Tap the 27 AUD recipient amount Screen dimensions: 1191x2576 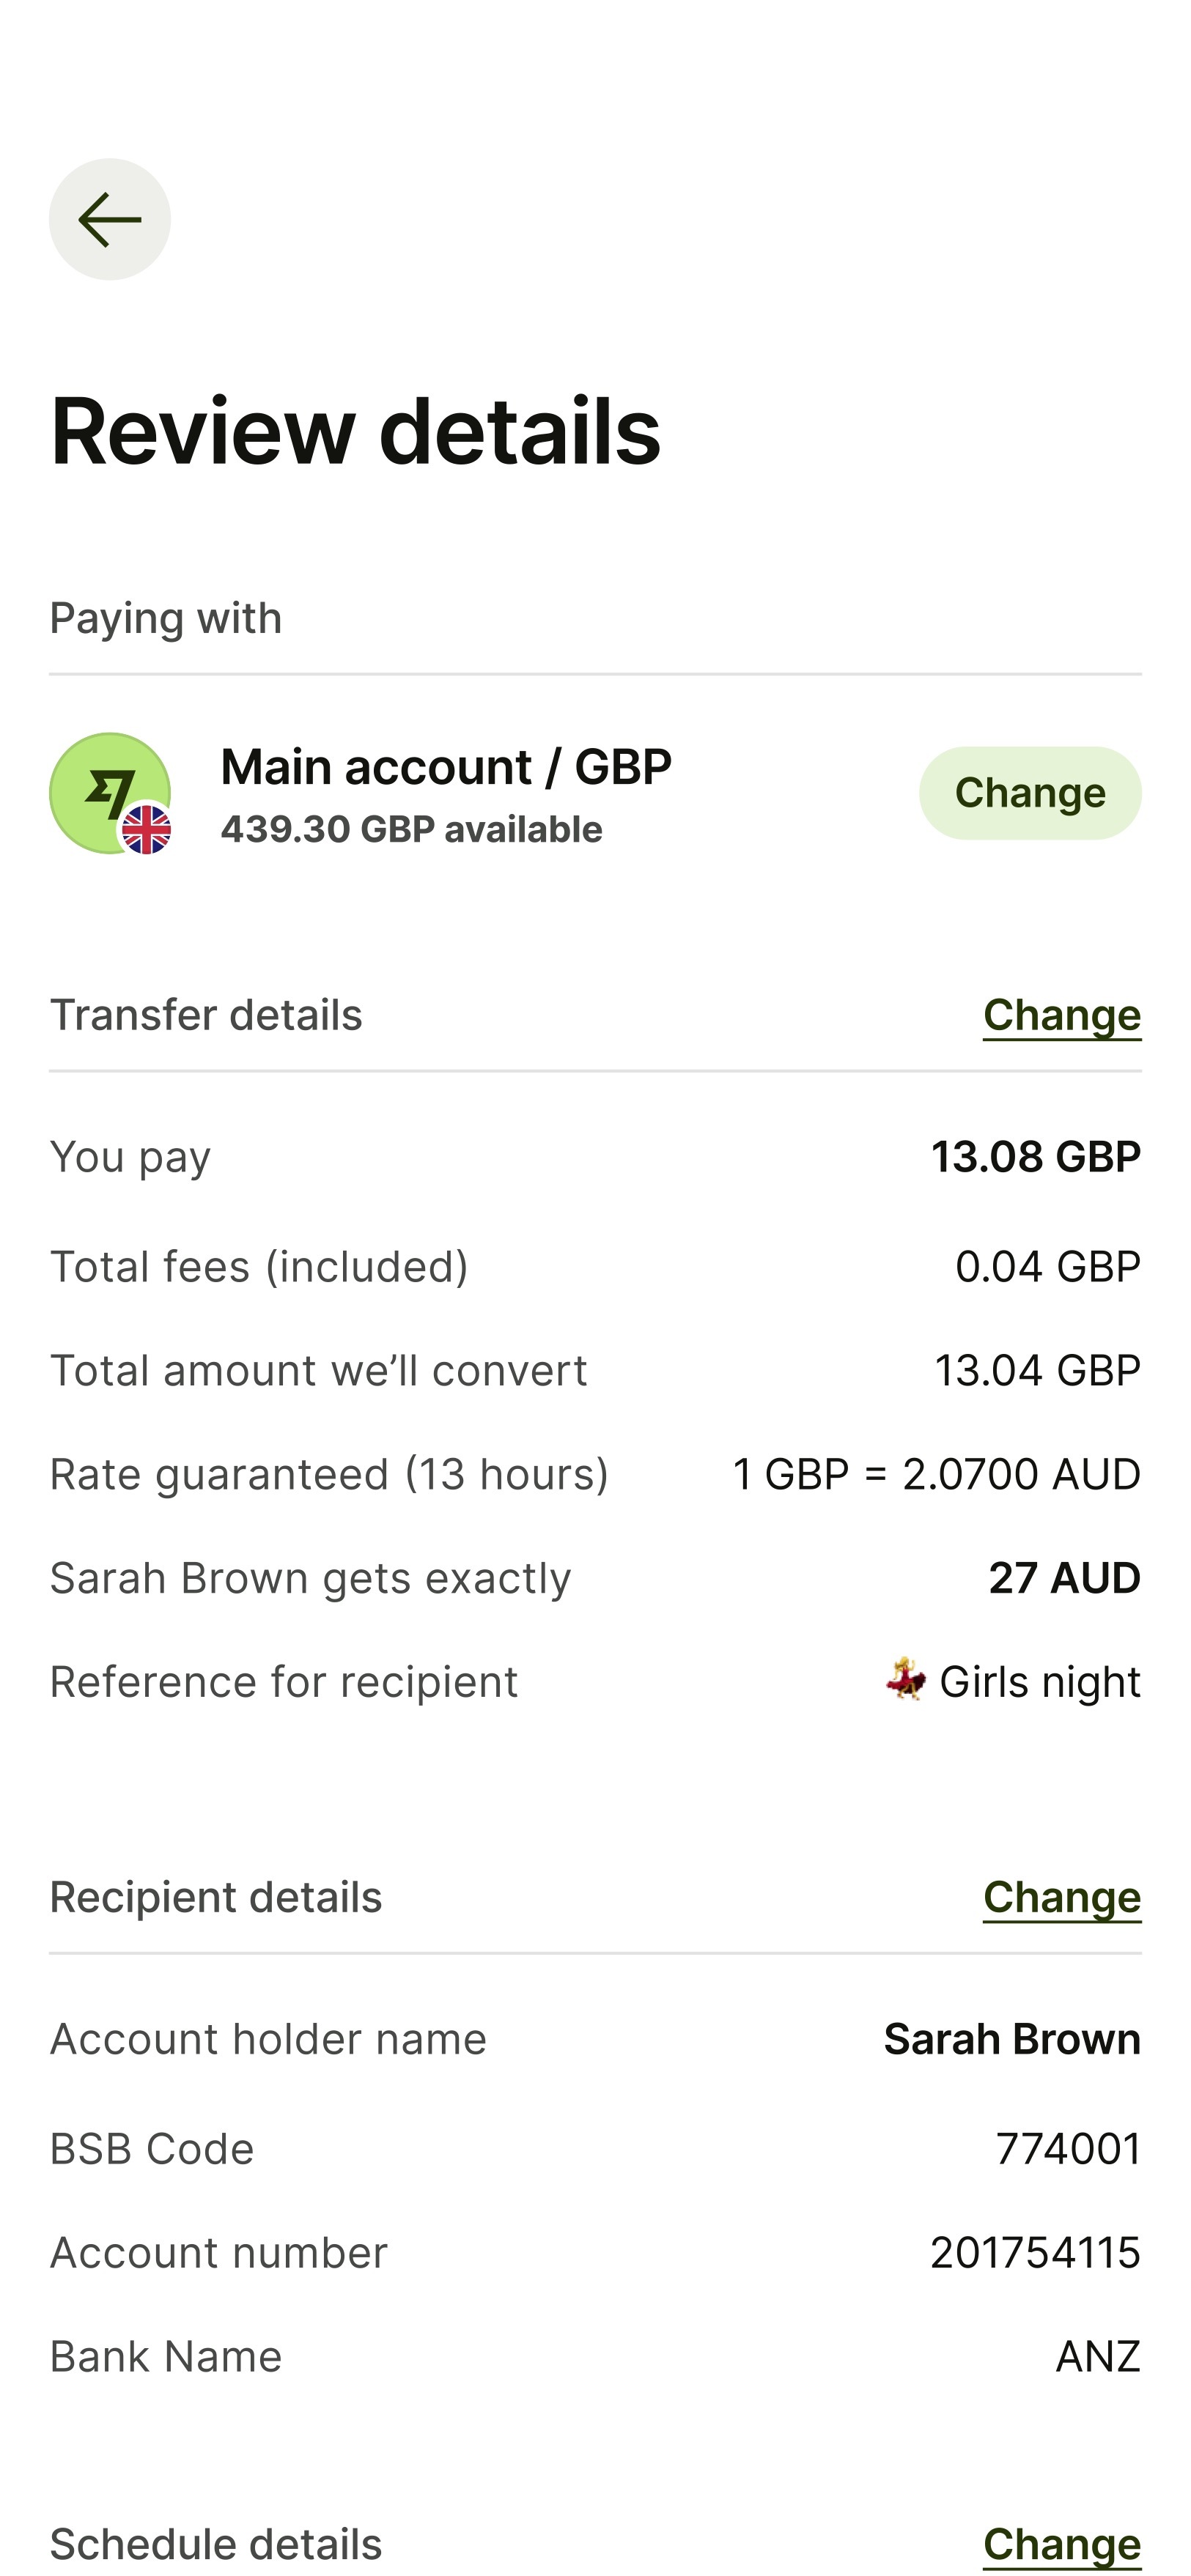1064,1578
